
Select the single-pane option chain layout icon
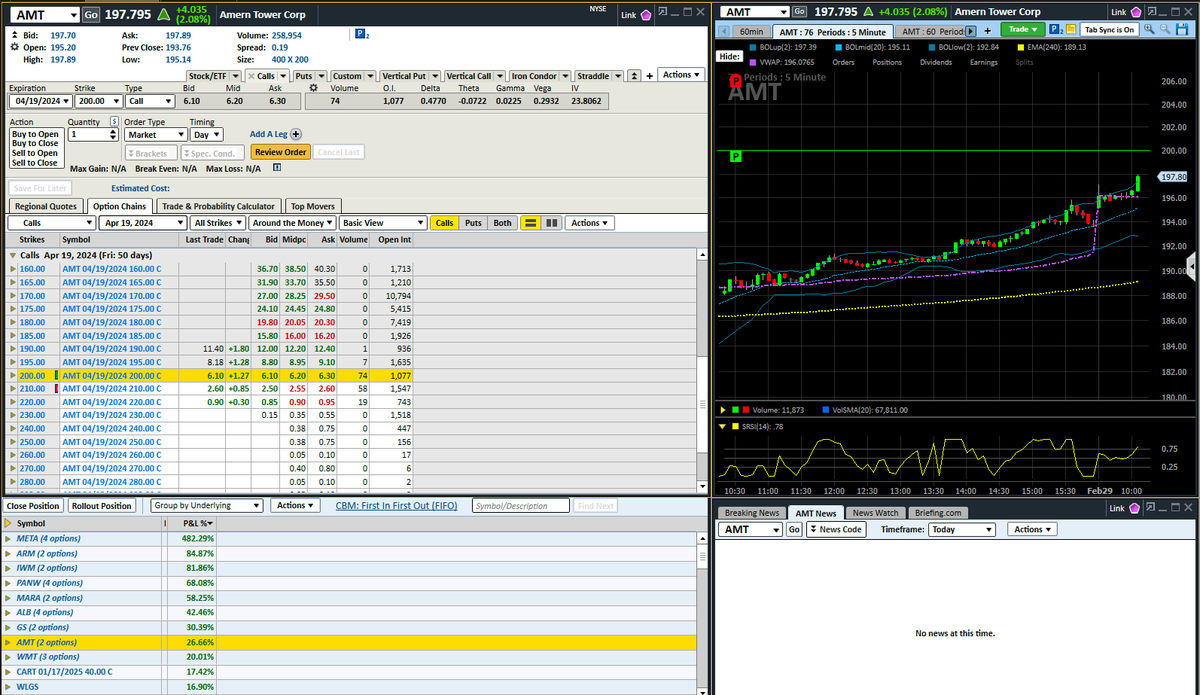click(x=531, y=223)
